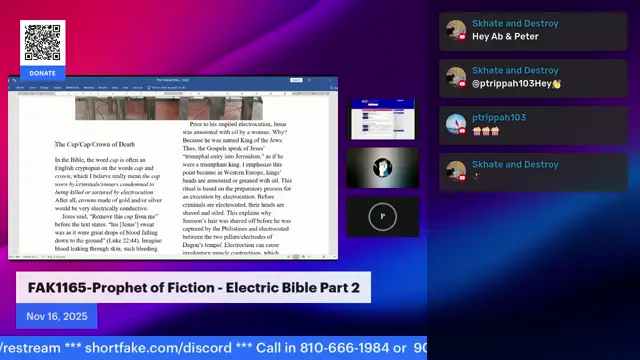Open the Review tab in Word
The height and width of the screenshot is (360, 640).
pos(102,87)
